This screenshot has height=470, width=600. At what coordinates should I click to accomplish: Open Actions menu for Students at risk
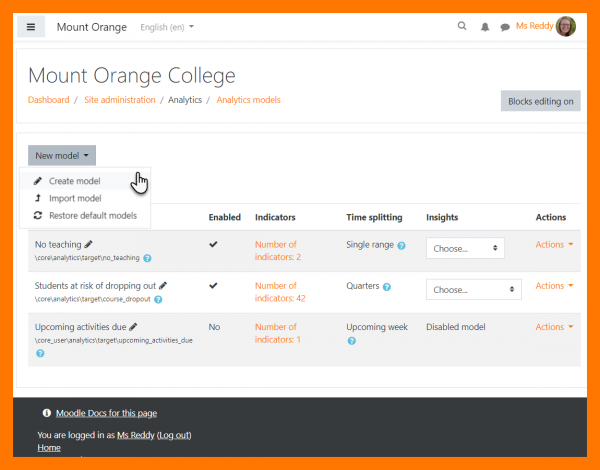pyautogui.click(x=554, y=286)
